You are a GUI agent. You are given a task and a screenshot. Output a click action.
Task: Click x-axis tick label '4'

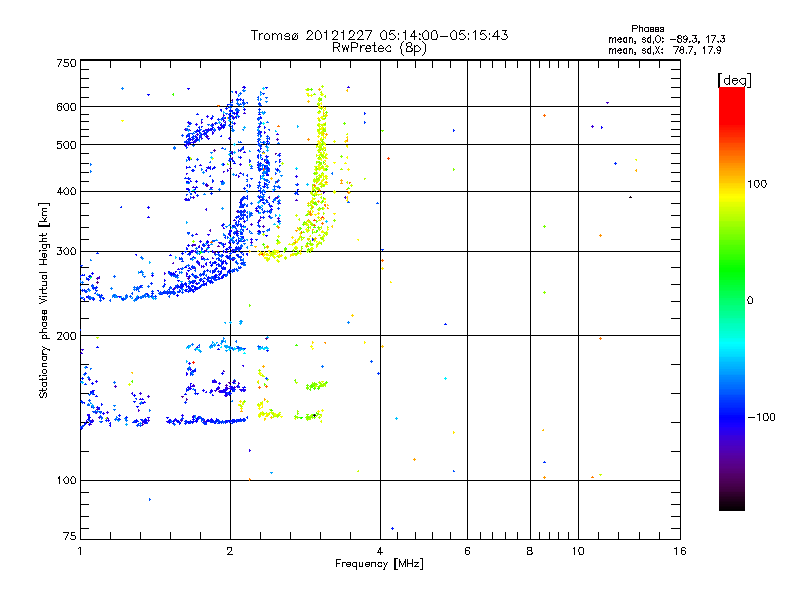pos(380,551)
